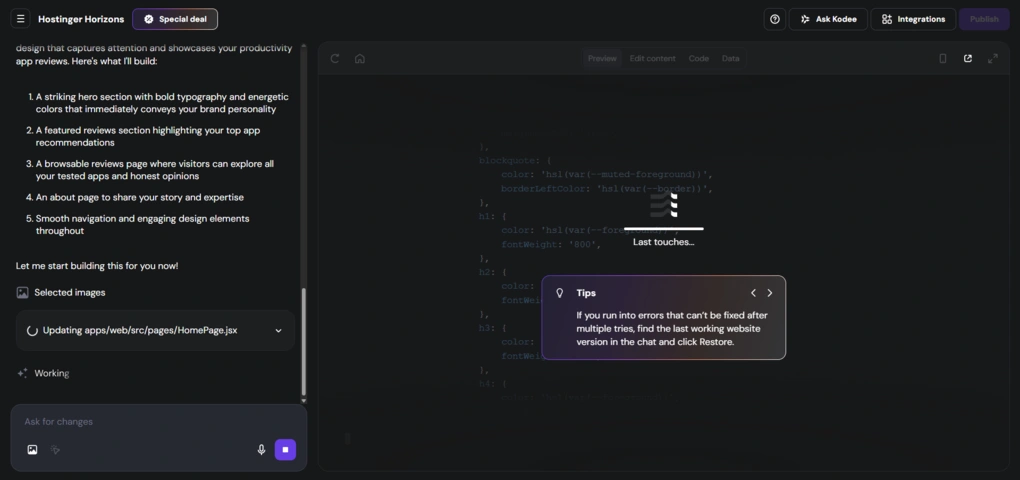Open the hamburger menu beside Hostinger Horizons
Image resolution: width=1020 pixels, height=480 pixels.
(x=20, y=19)
